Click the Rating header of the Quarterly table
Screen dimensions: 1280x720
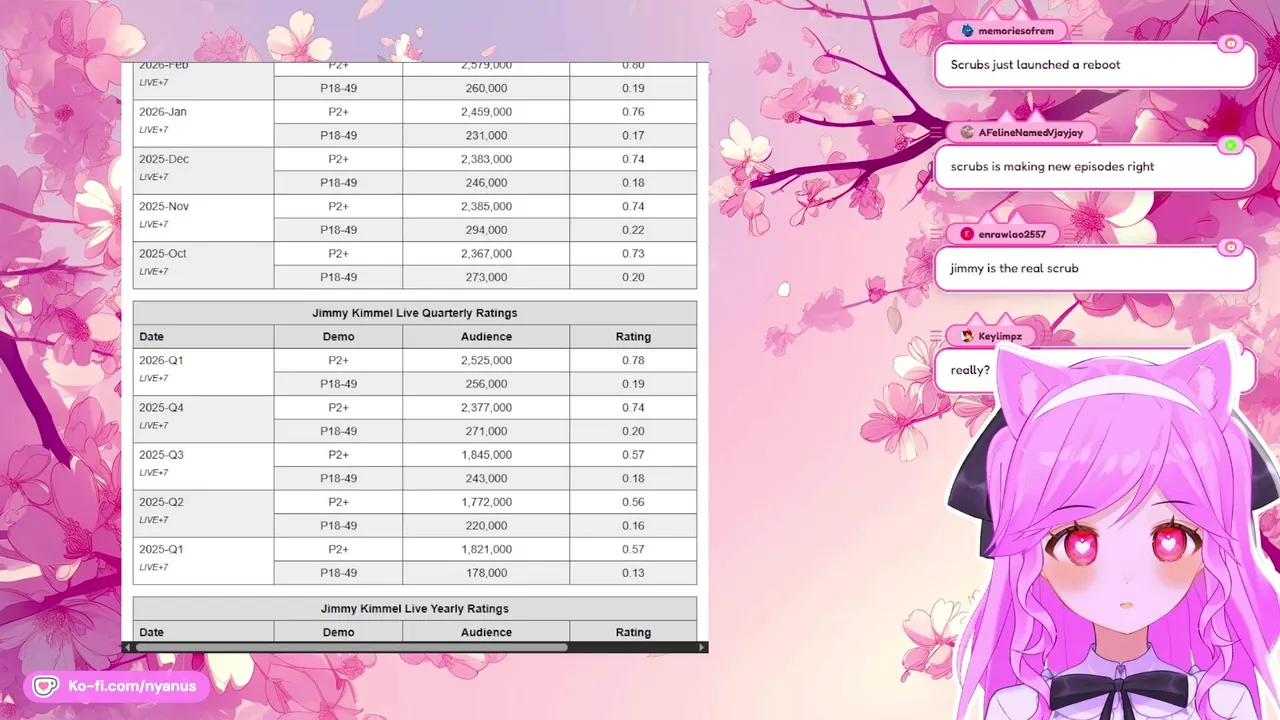click(x=633, y=337)
